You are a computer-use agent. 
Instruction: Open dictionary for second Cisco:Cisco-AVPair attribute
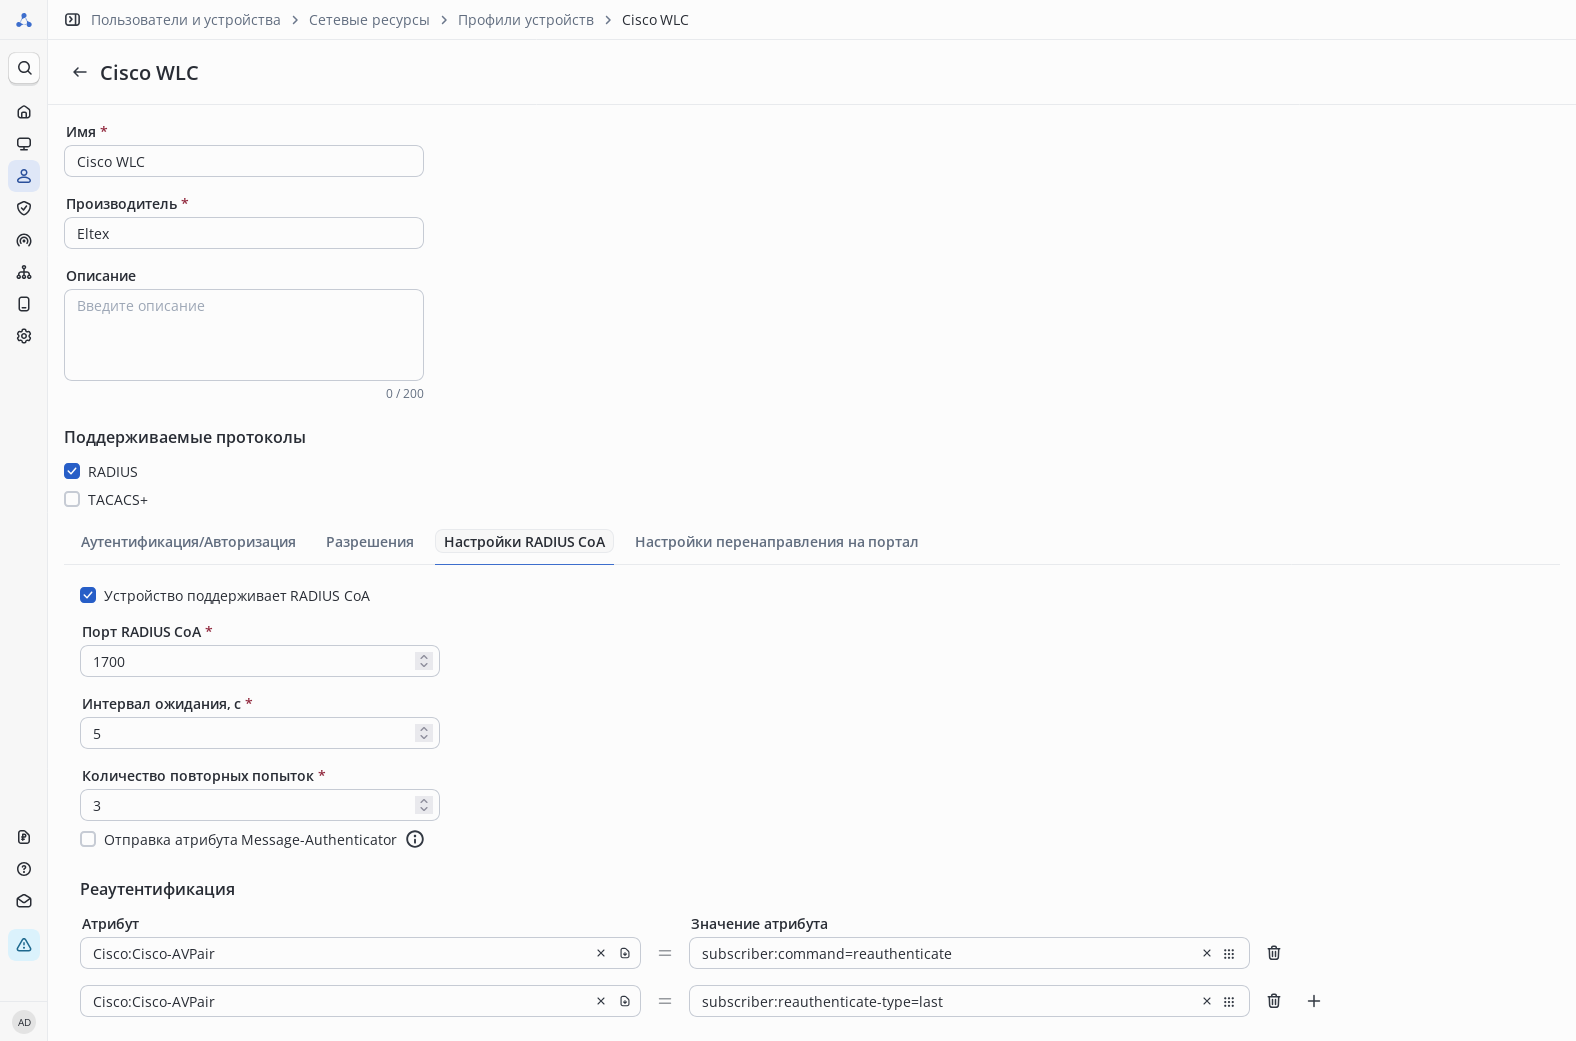tap(625, 1001)
